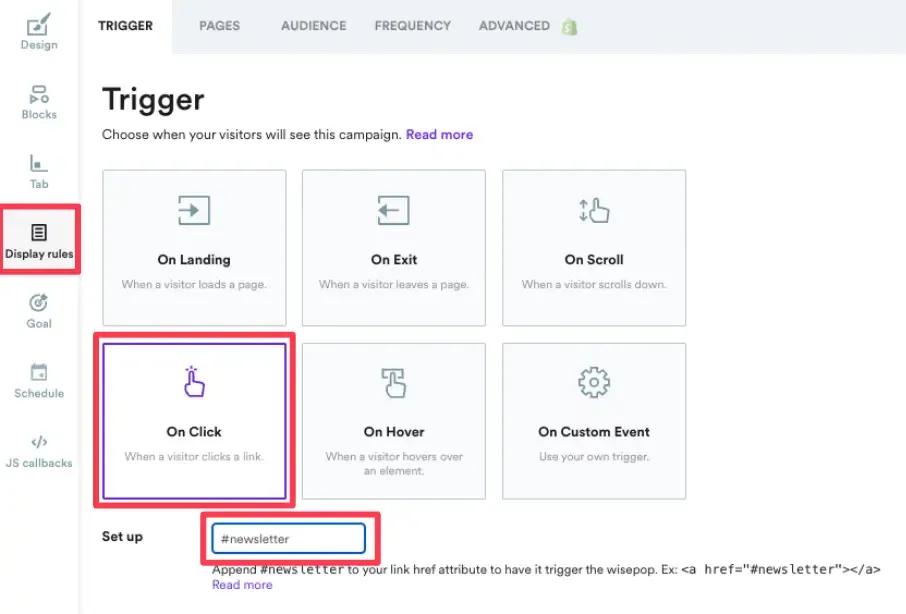Switch to the Pages tab
906x614 pixels.
pos(220,26)
